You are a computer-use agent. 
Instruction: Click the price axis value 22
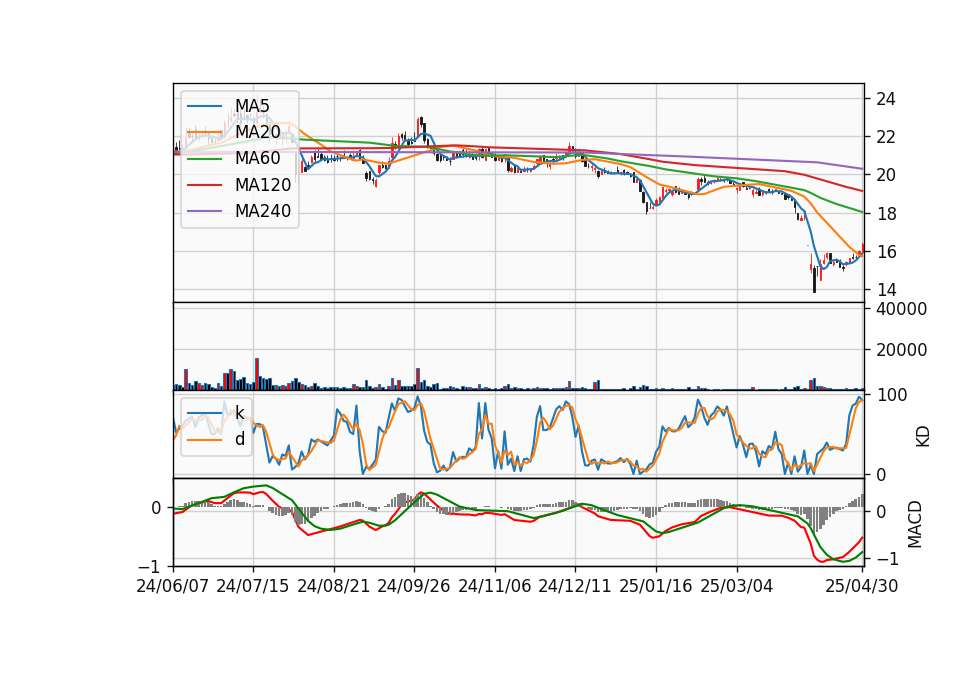(x=886, y=137)
